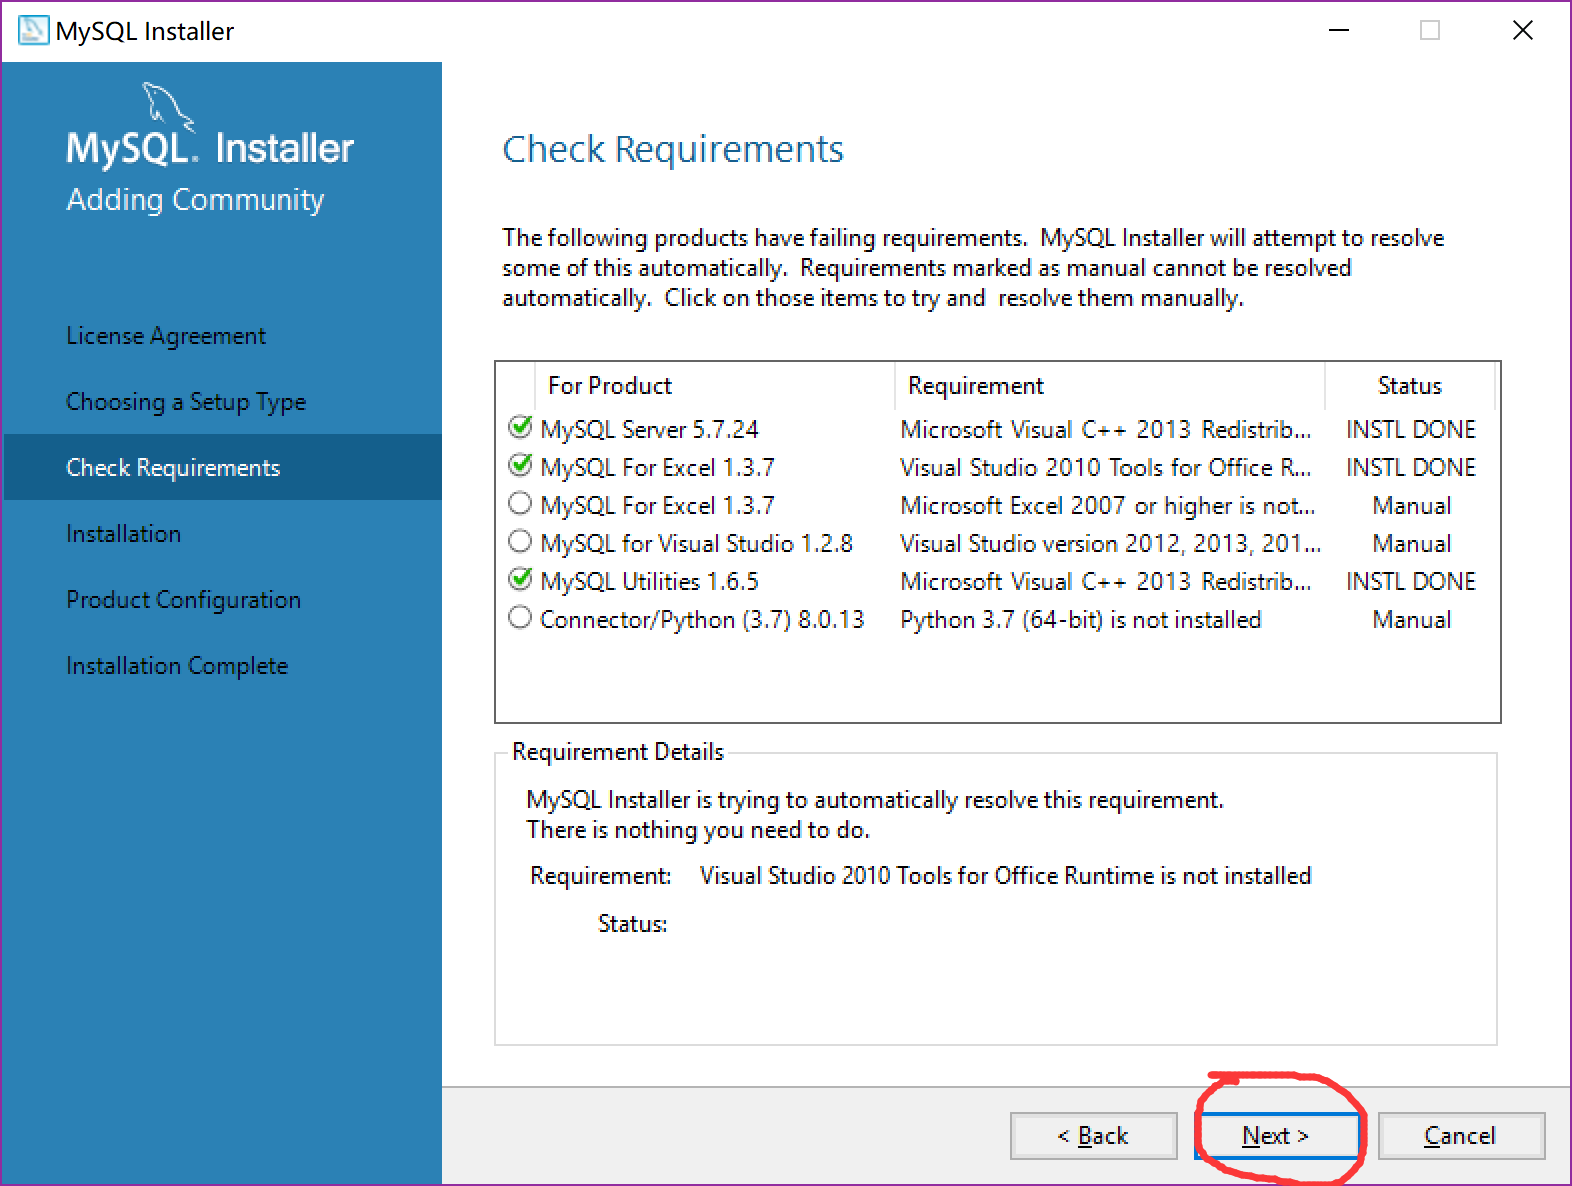The width and height of the screenshot is (1572, 1186).
Task: Click Microsoft Excel 2007 or higher requirement
Action: click(x=1108, y=505)
